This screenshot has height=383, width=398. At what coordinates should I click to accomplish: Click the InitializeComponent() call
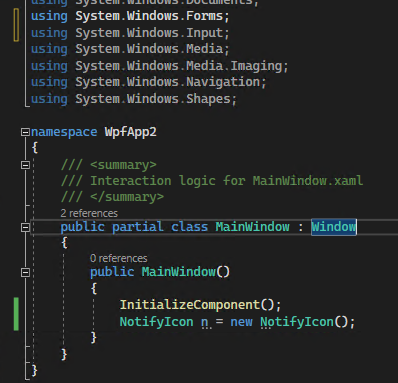click(200, 305)
